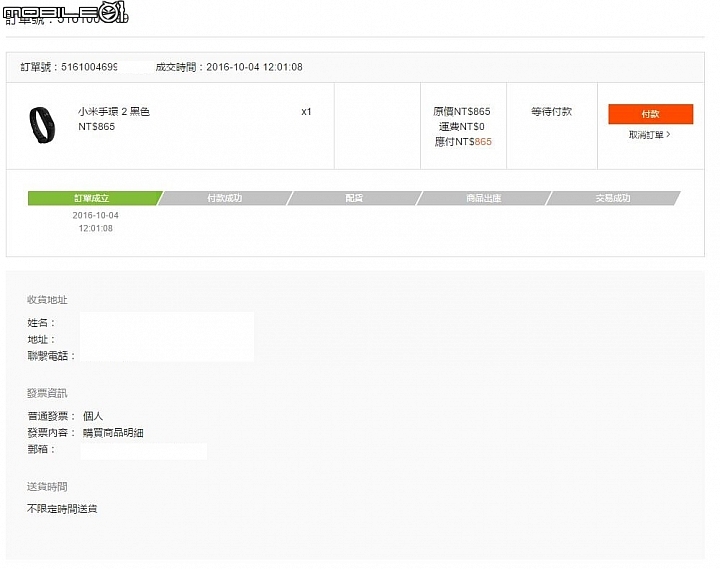Screen dimensions: 720x569
Task: Click the 聯繫電話 label
Action: (x=51, y=356)
